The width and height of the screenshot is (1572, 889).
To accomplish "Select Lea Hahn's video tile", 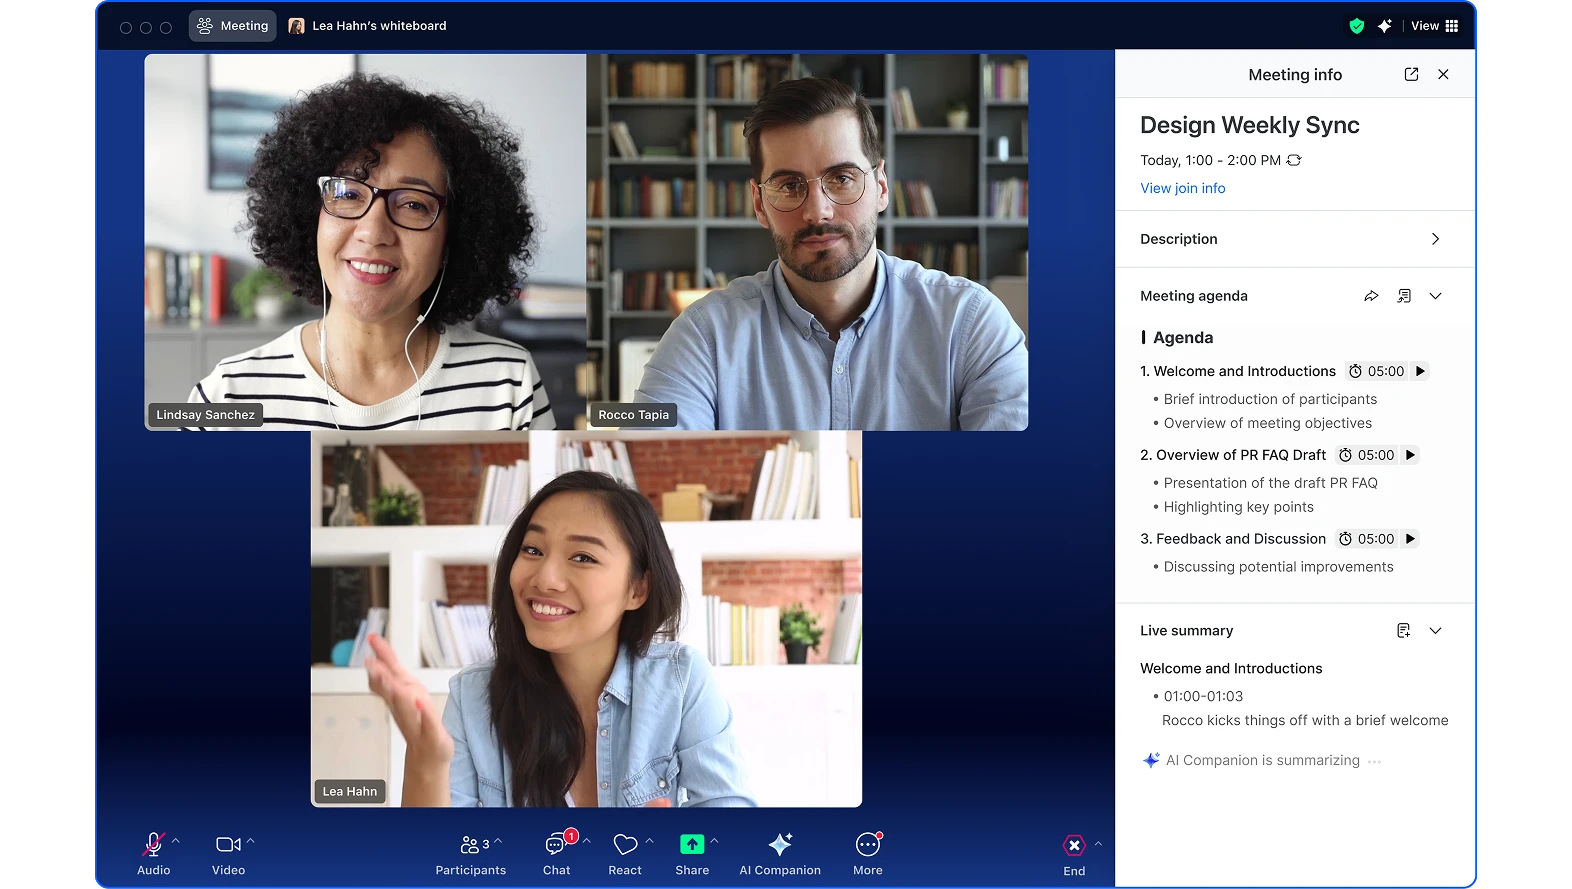I will [586, 618].
